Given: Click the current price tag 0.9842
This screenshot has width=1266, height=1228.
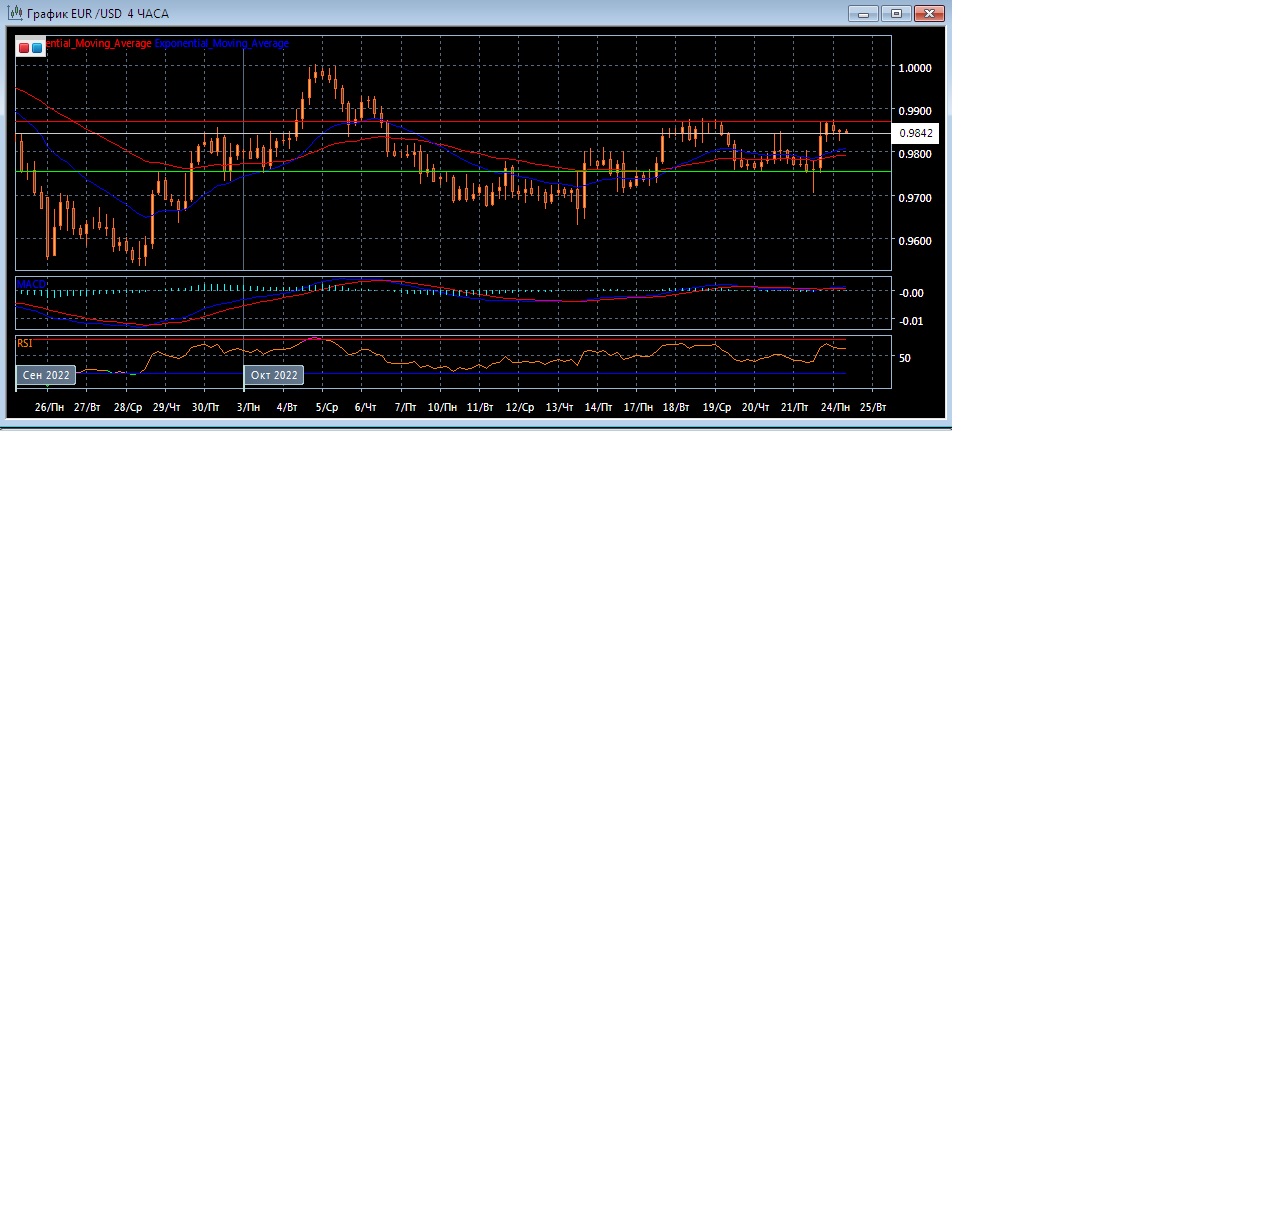Looking at the screenshot, I should (x=915, y=133).
